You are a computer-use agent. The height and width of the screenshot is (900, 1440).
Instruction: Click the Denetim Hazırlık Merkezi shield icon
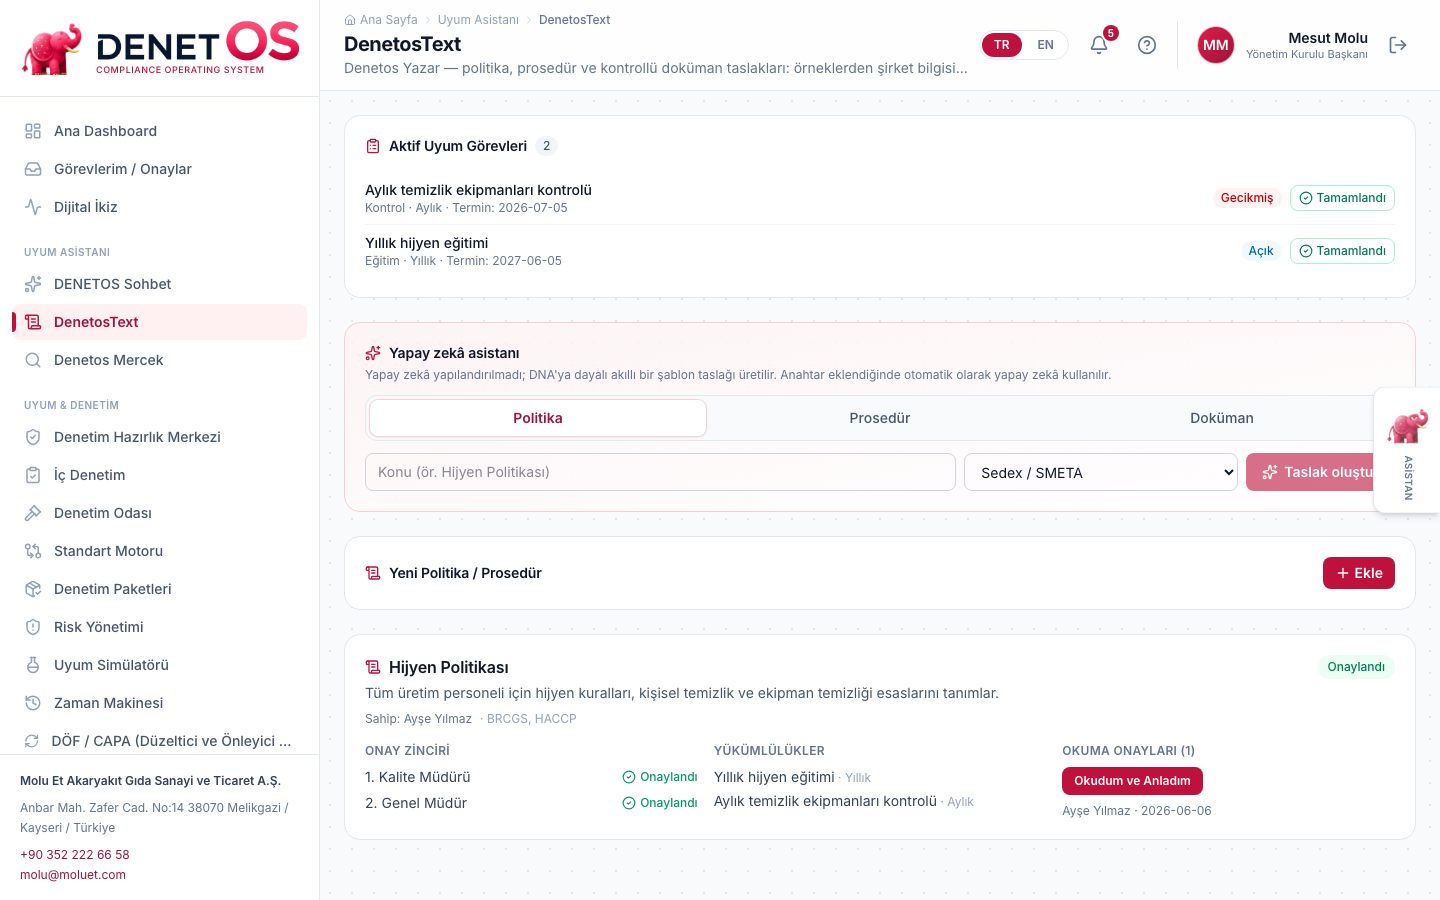33,437
